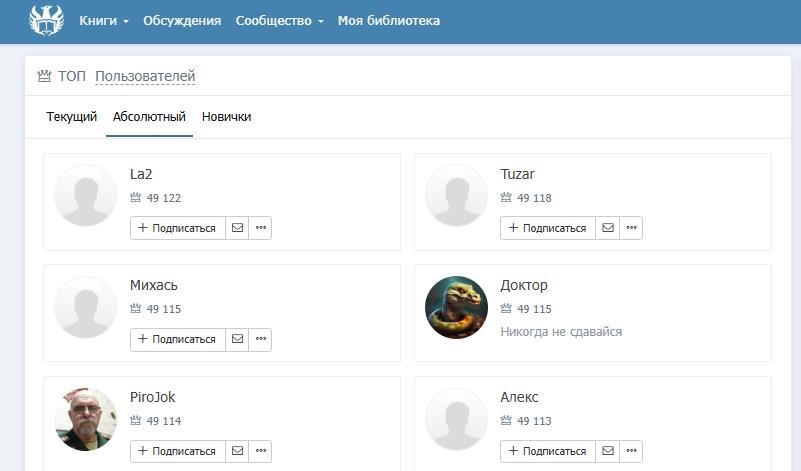Open more options for Михась
This screenshot has height=471, width=801.
coord(261,339)
